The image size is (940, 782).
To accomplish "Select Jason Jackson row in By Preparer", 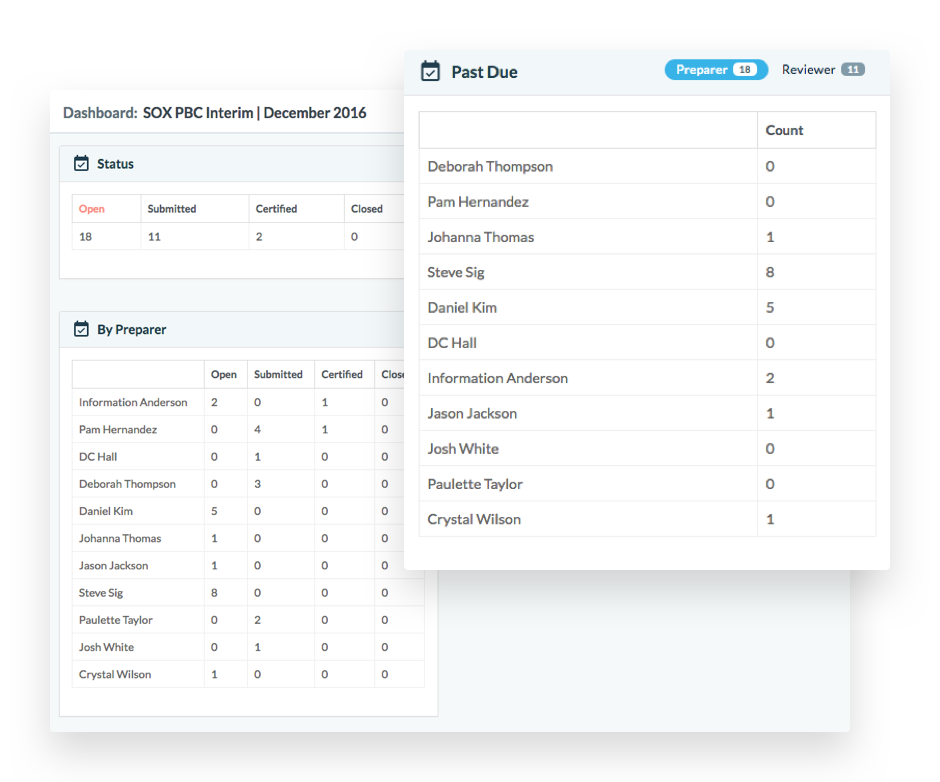I will coord(248,566).
